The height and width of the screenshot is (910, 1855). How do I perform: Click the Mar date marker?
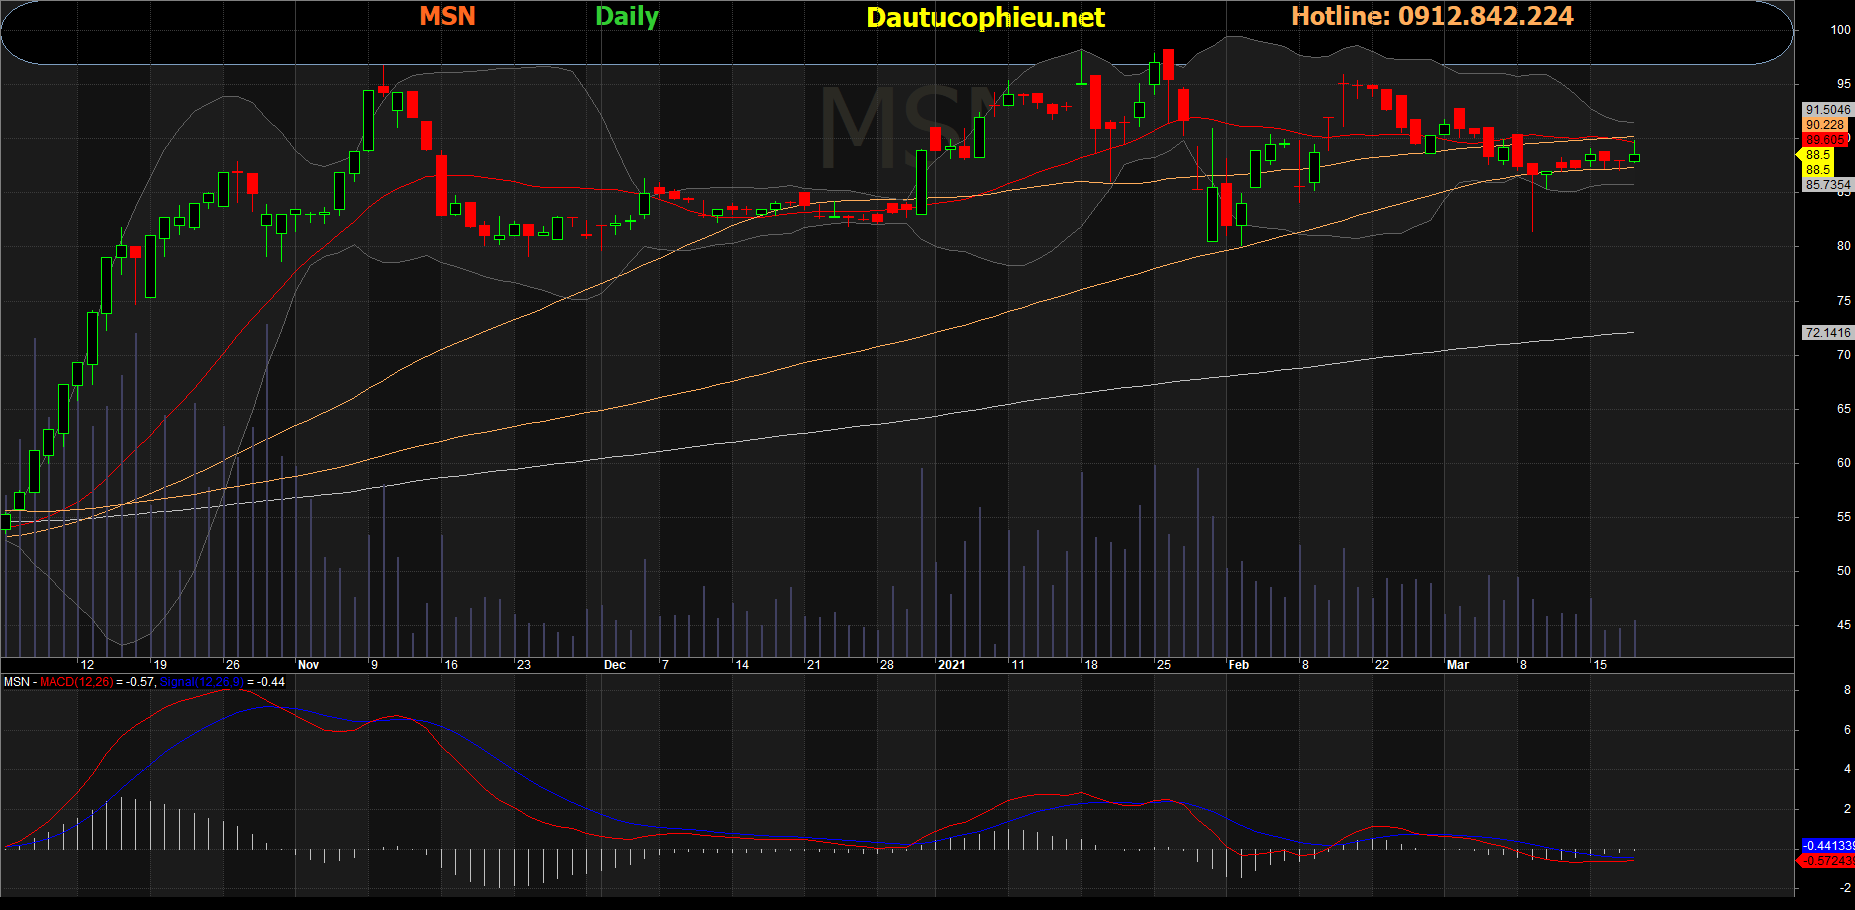pos(1458,665)
